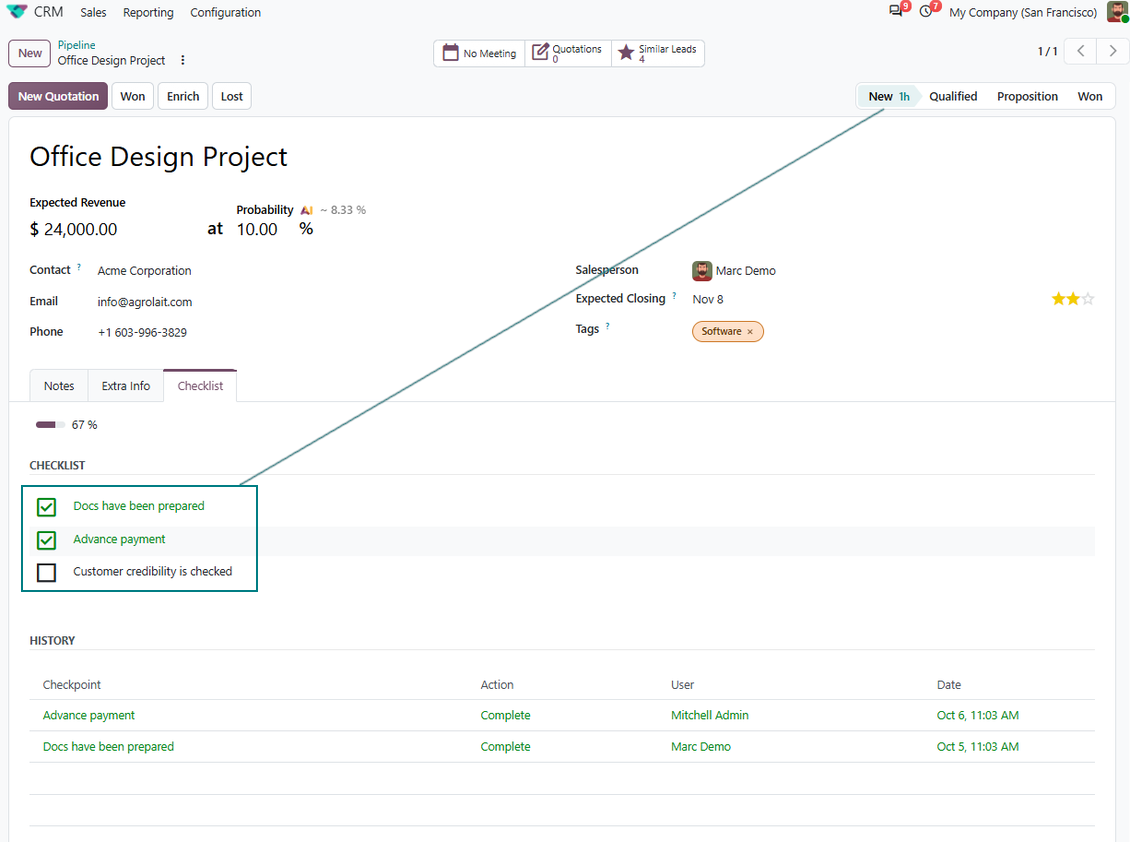This screenshot has height=842, width=1130.
Task: Click Oct 5, 11:03 AM date cell
Action: pos(978,747)
